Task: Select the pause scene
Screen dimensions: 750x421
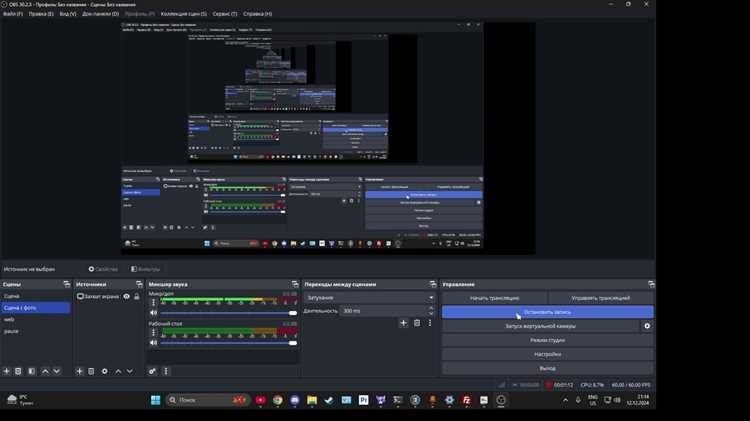Action: 36,331
